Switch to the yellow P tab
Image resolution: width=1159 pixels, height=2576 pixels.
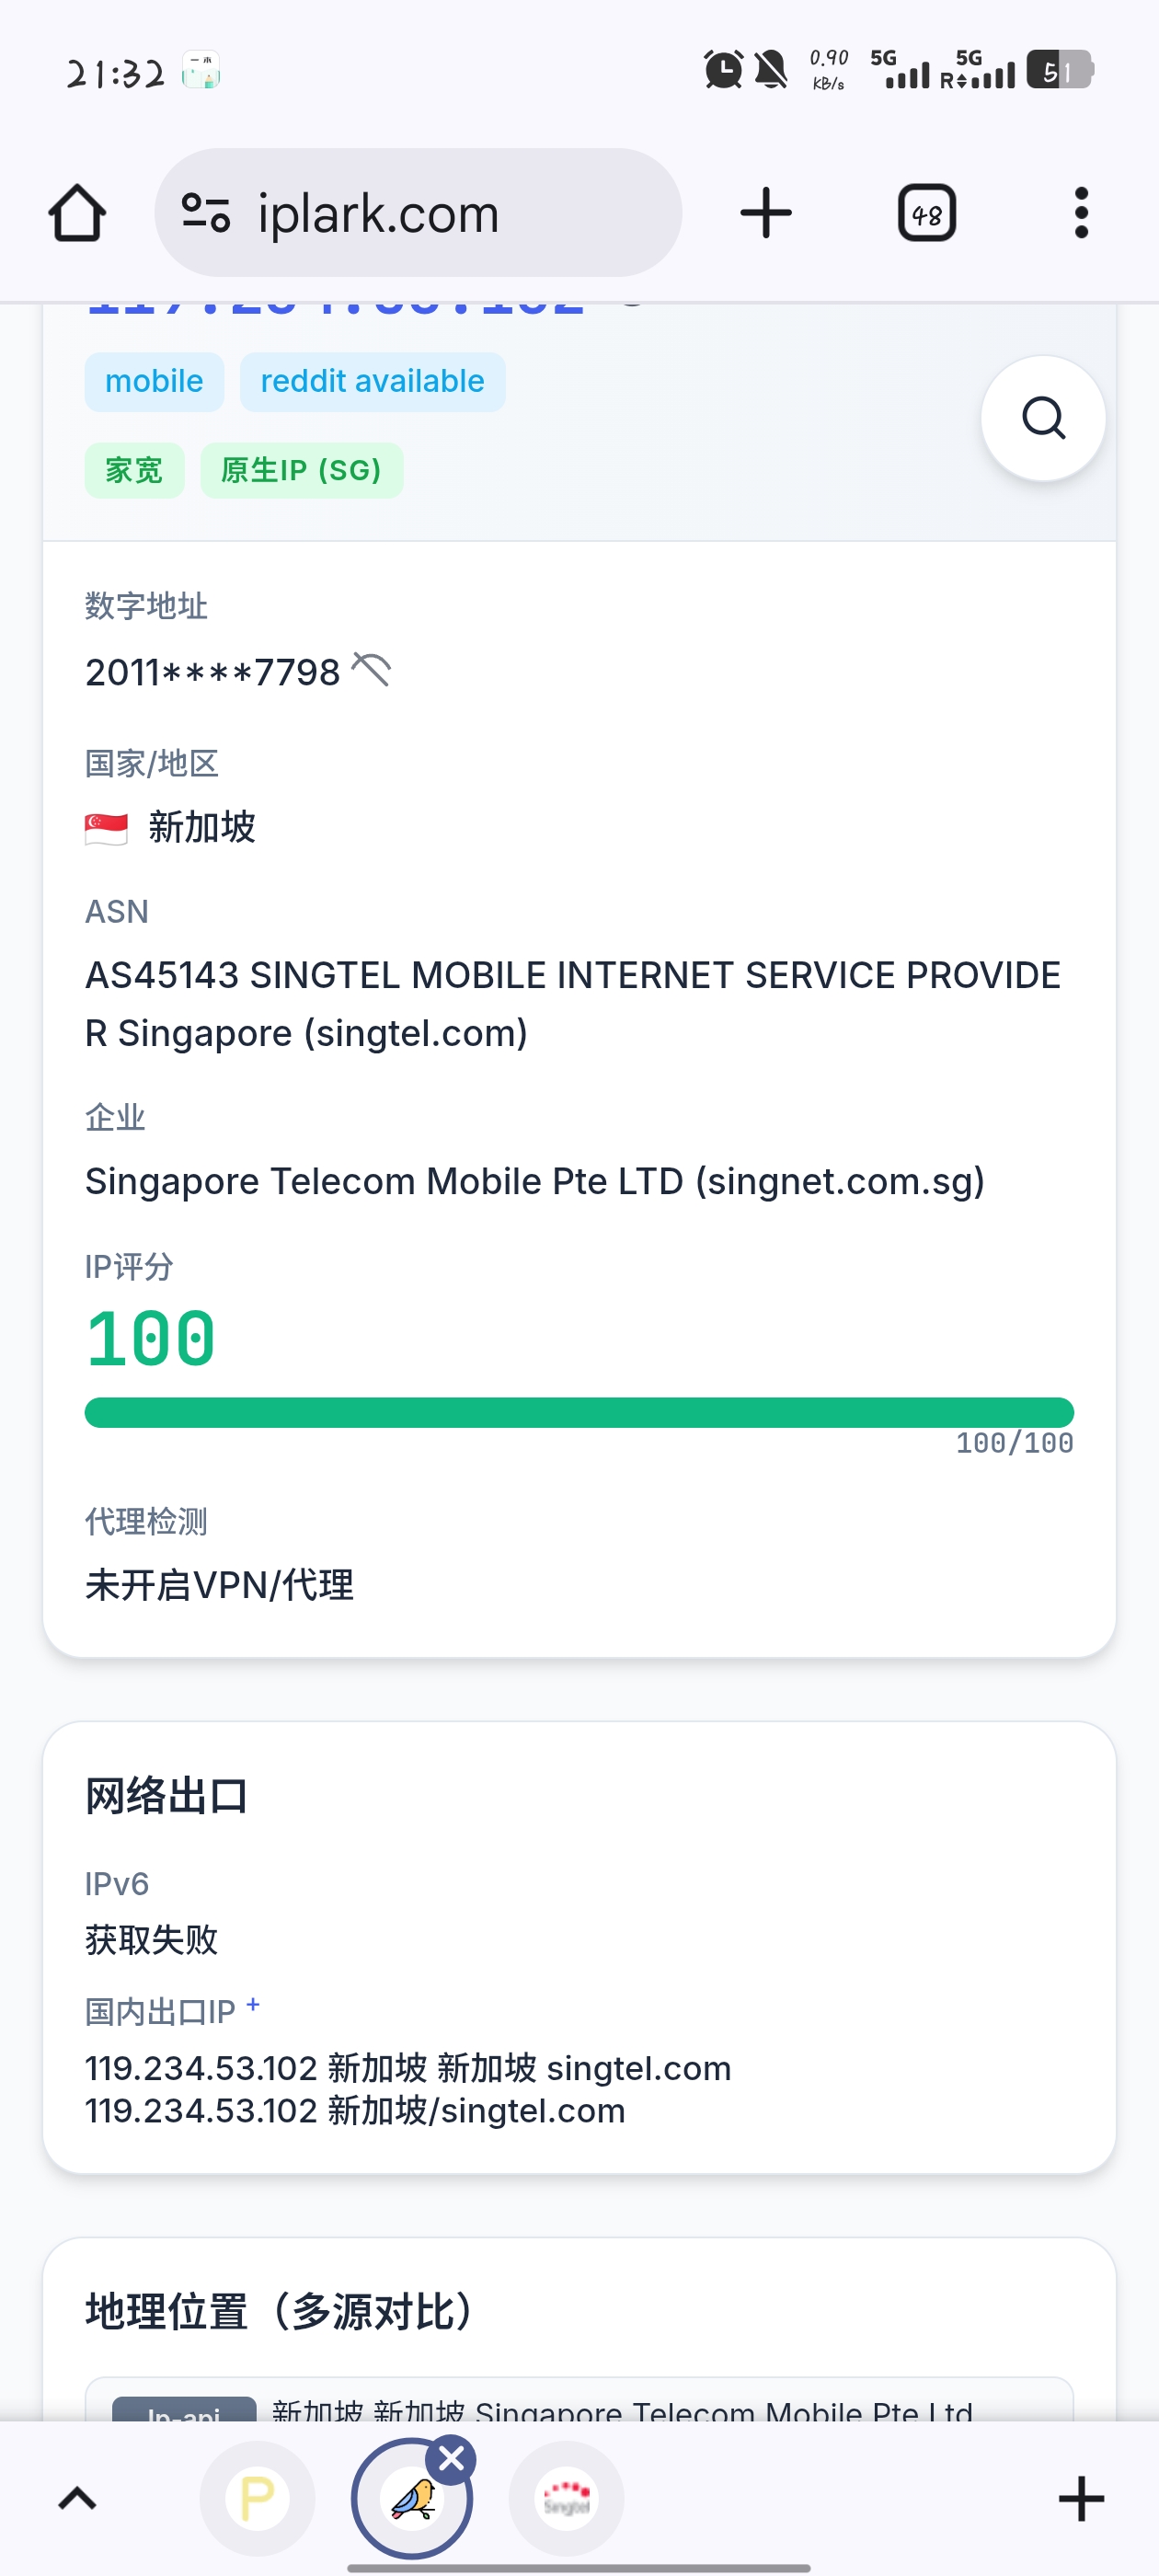pos(257,2499)
